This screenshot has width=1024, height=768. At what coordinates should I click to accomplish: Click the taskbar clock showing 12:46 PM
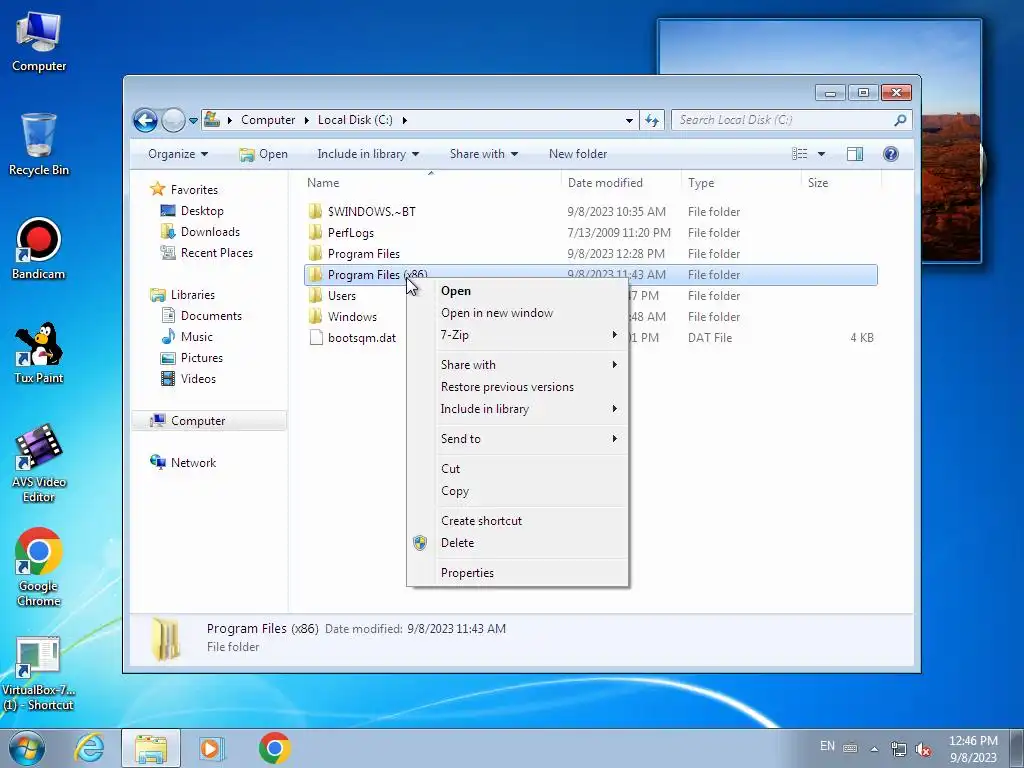tap(973, 749)
